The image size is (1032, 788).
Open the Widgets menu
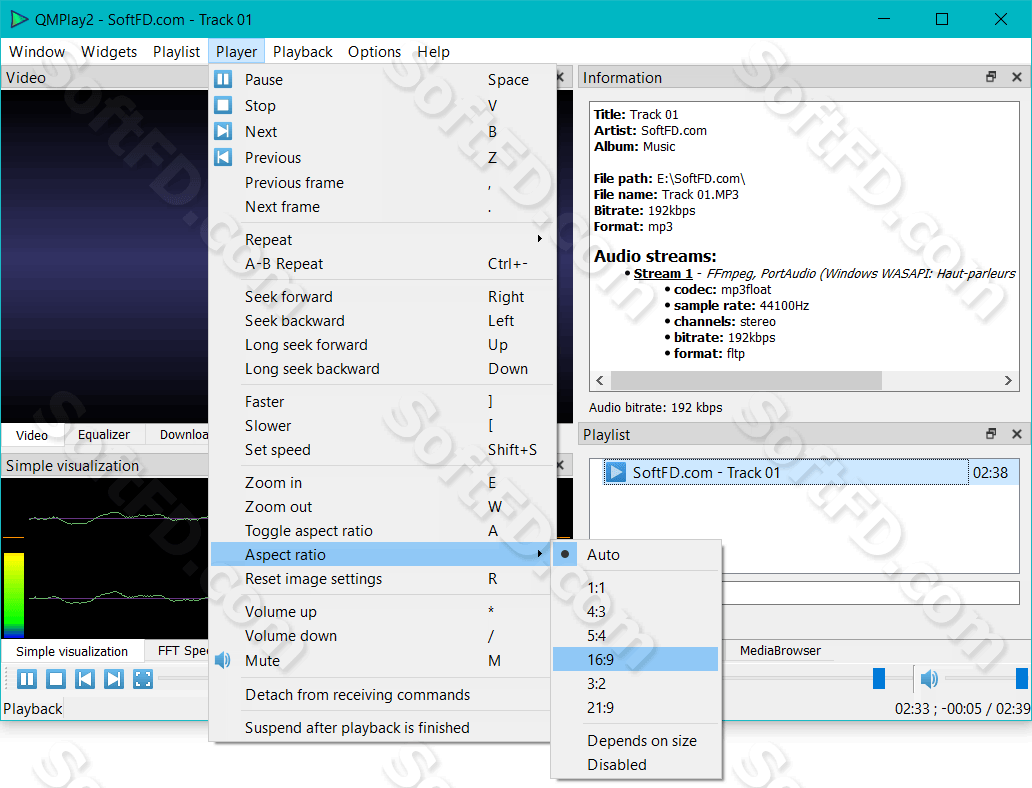tap(109, 51)
